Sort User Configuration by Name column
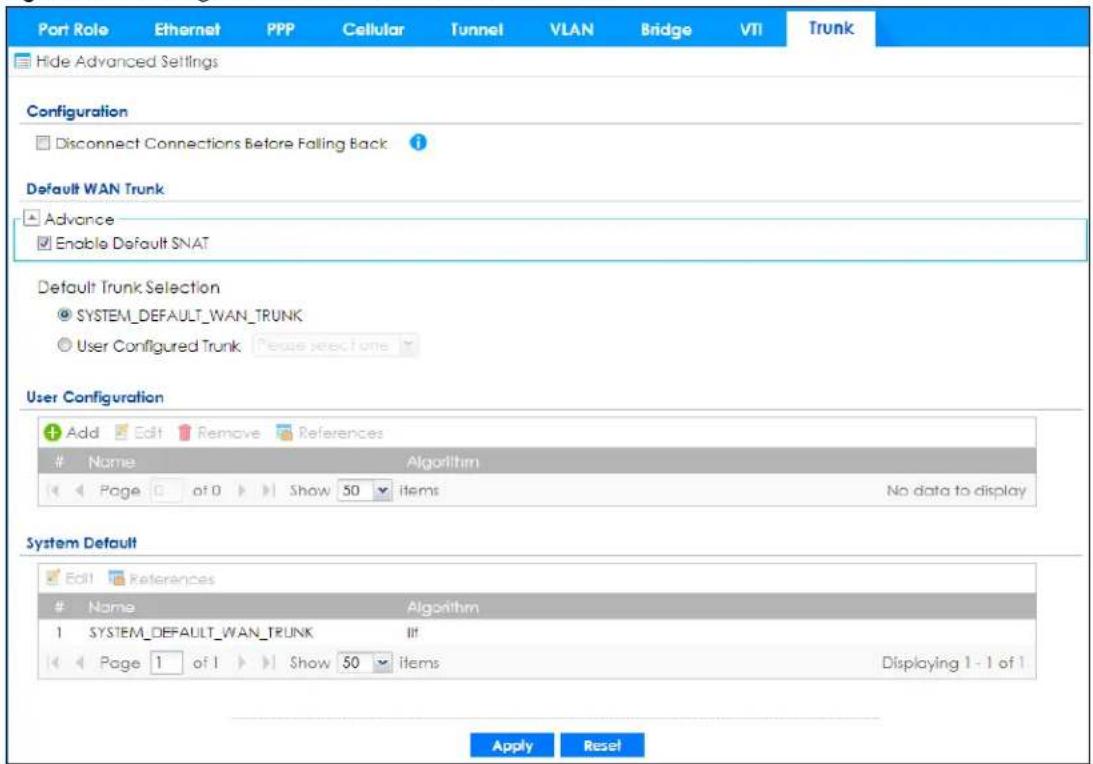The width and height of the screenshot is (1093, 764). tap(112, 461)
